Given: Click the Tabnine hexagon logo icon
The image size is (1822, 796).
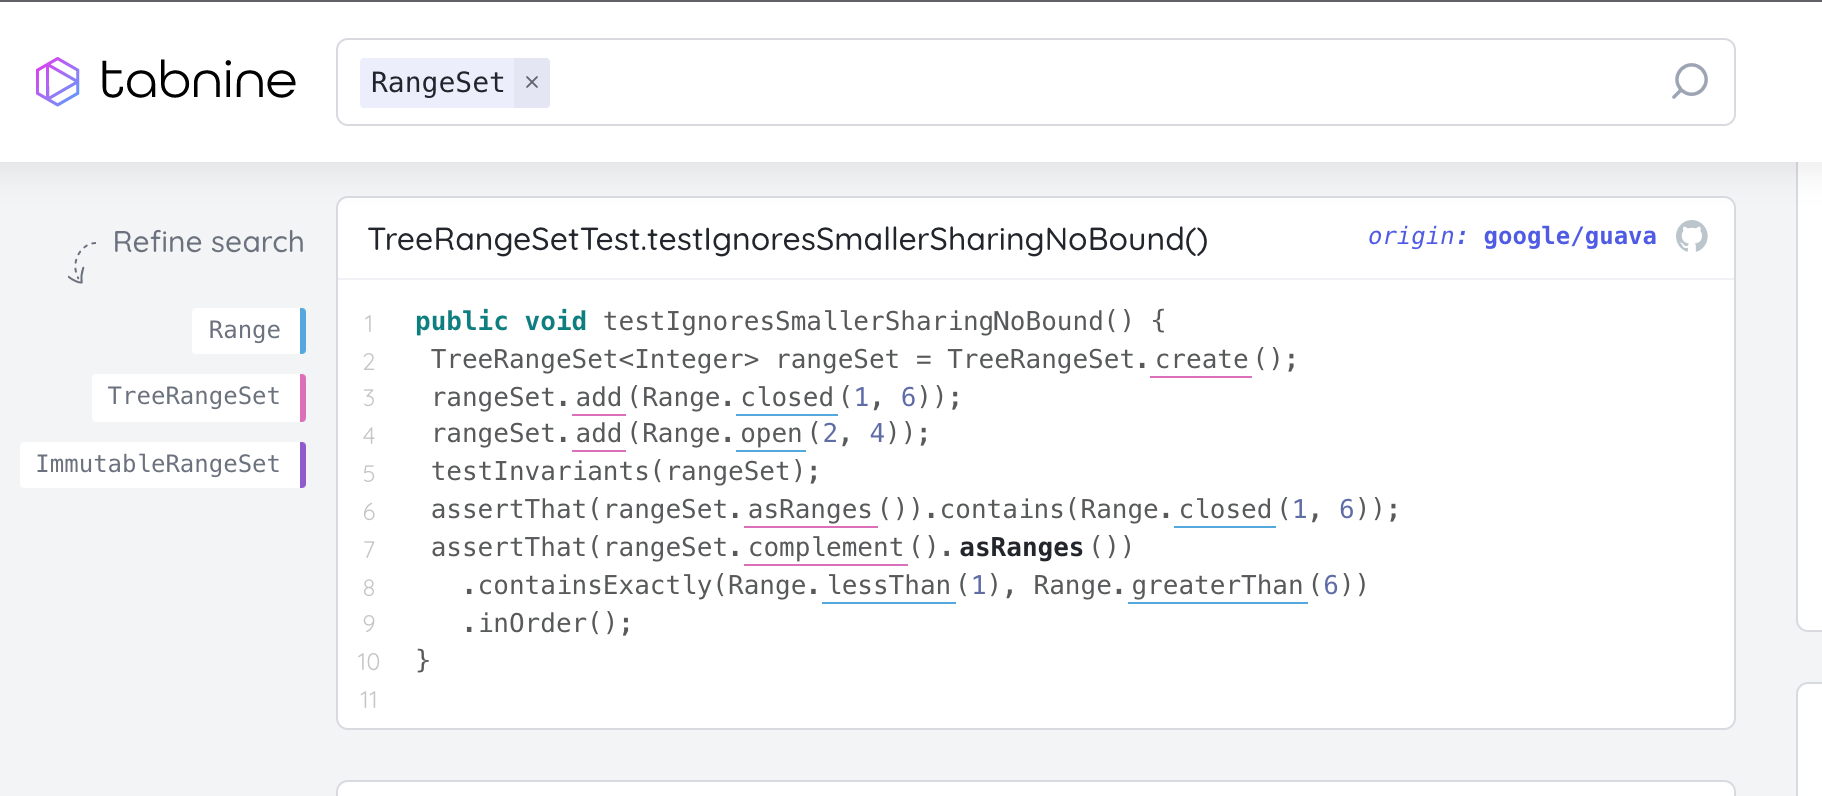Looking at the screenshot, I should [x=57, y=81].
